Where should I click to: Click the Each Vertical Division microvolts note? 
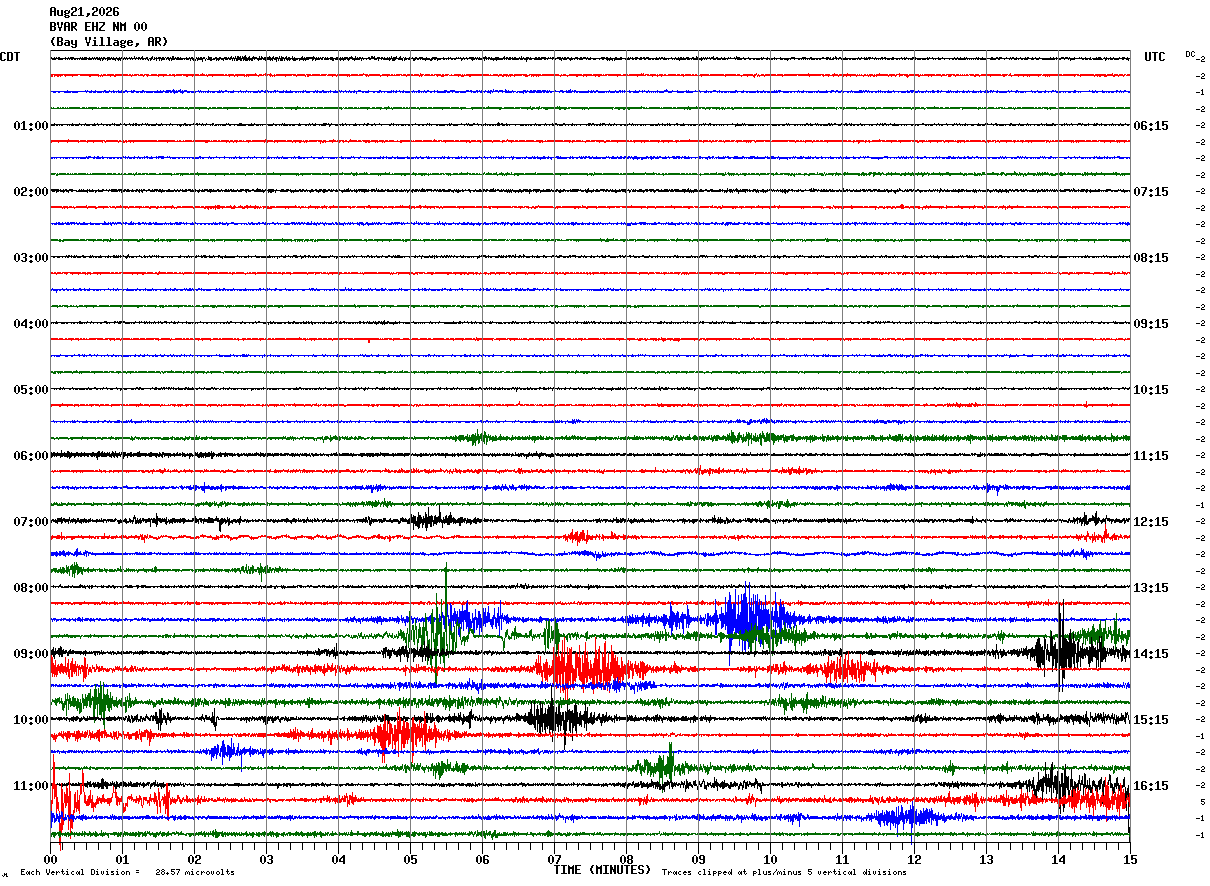[127, 873]
